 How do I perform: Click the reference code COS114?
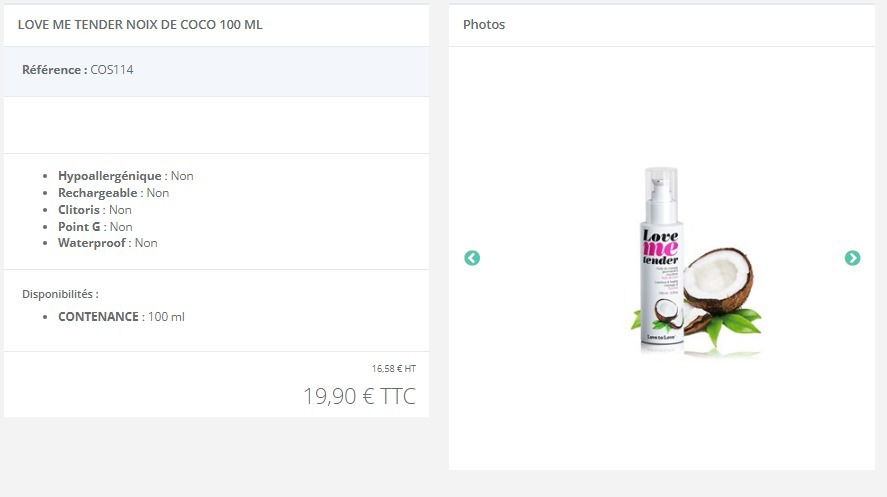coord(112,70)
